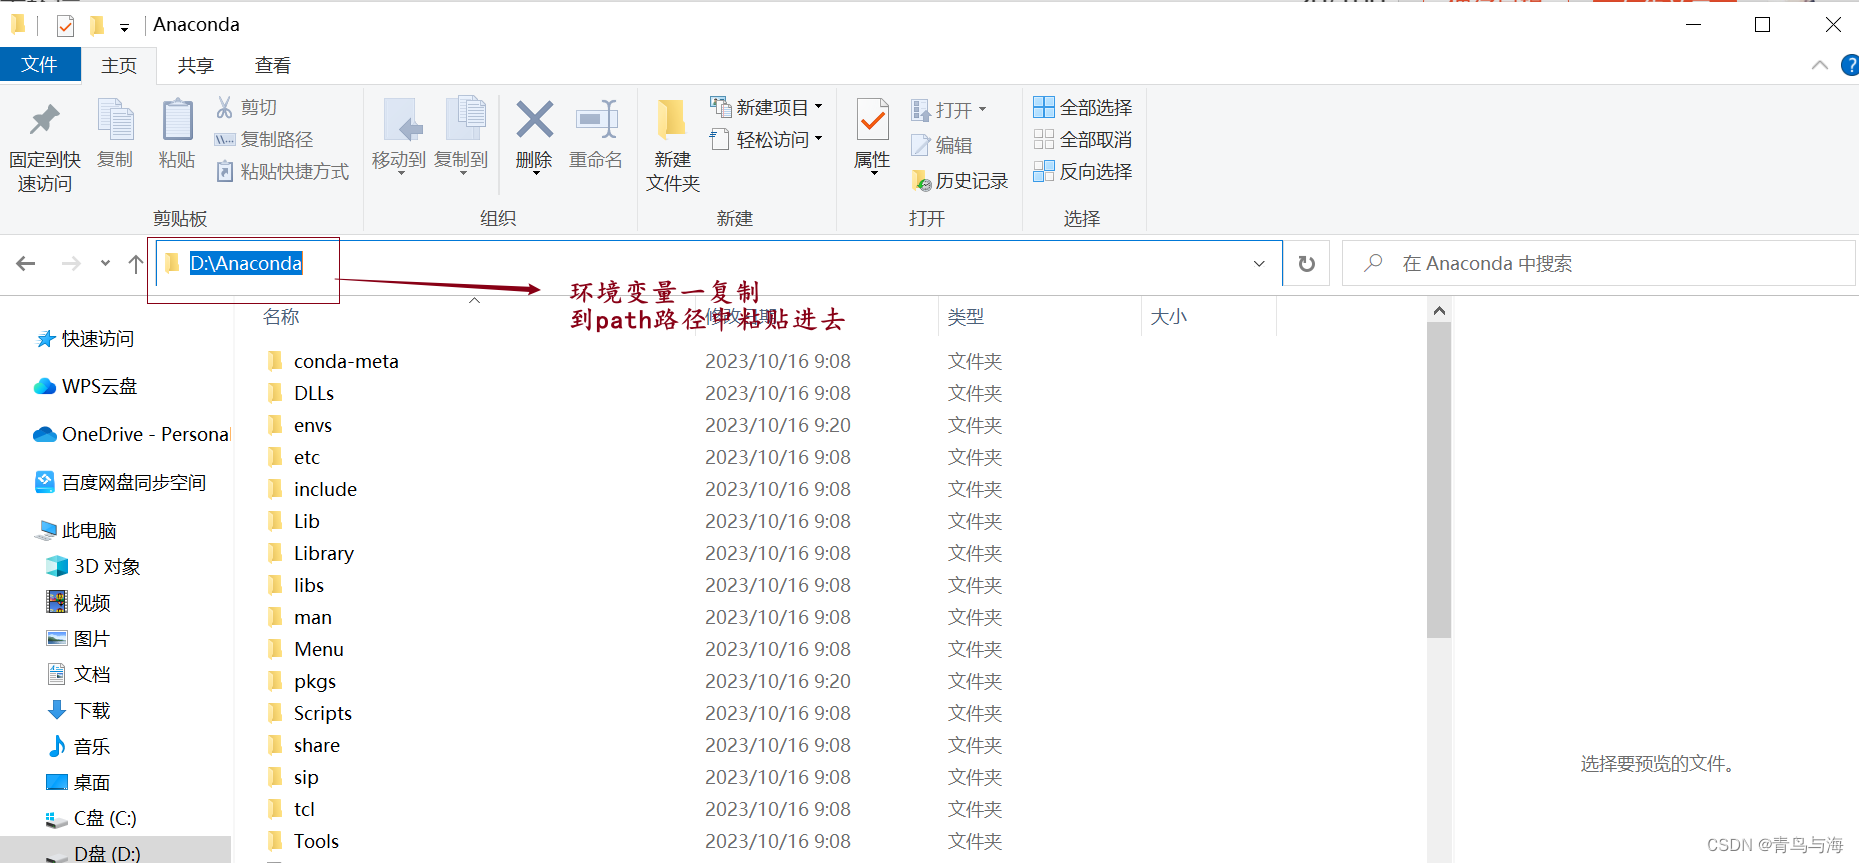Select the C盘 (C:) drive

pyautogui.click(x=92, y=818)
